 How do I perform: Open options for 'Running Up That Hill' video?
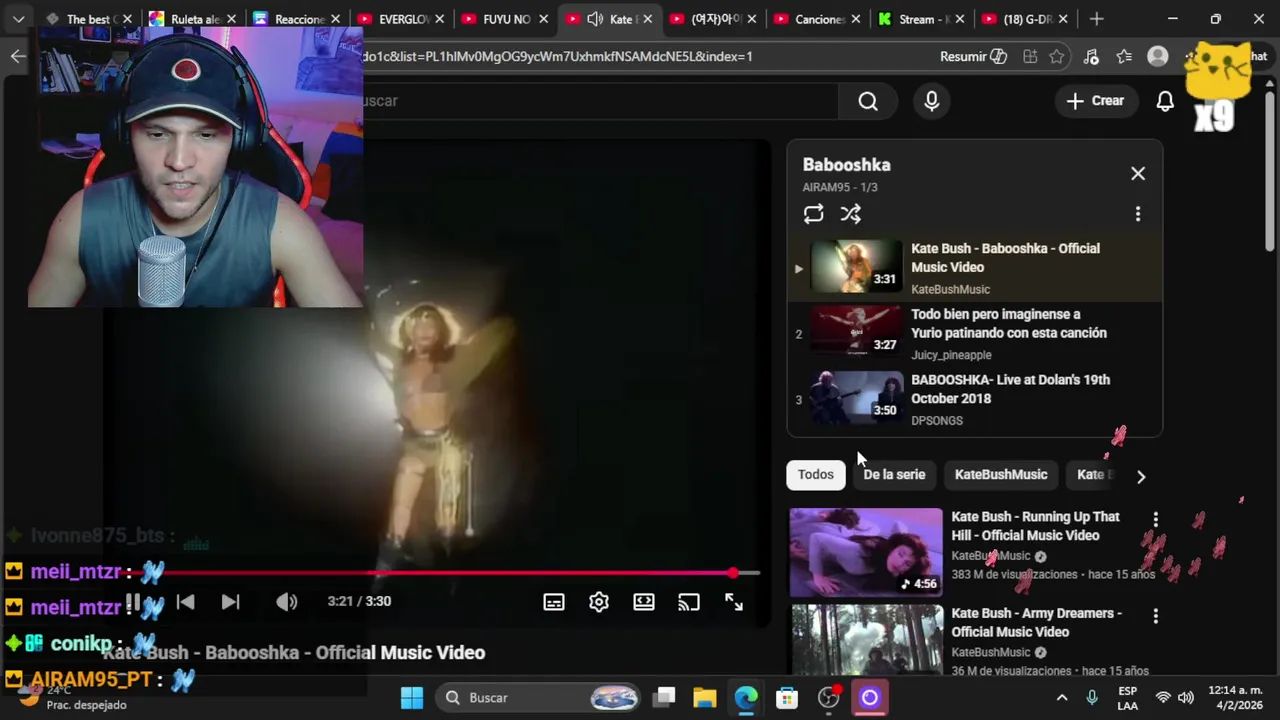coord(1156,519)
